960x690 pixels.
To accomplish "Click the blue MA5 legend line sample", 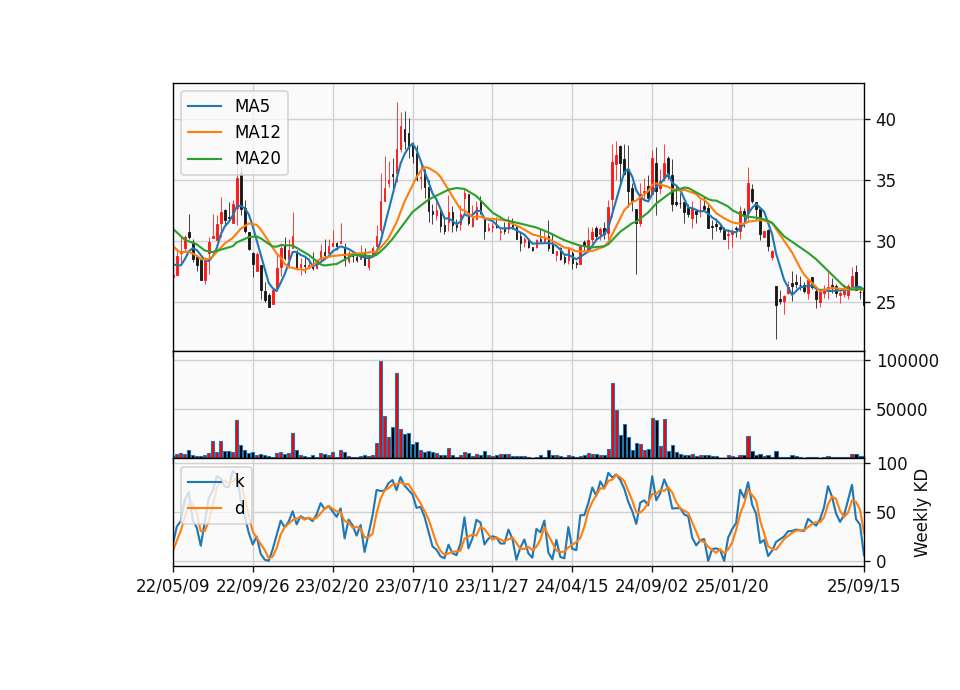I will point(204,106).
